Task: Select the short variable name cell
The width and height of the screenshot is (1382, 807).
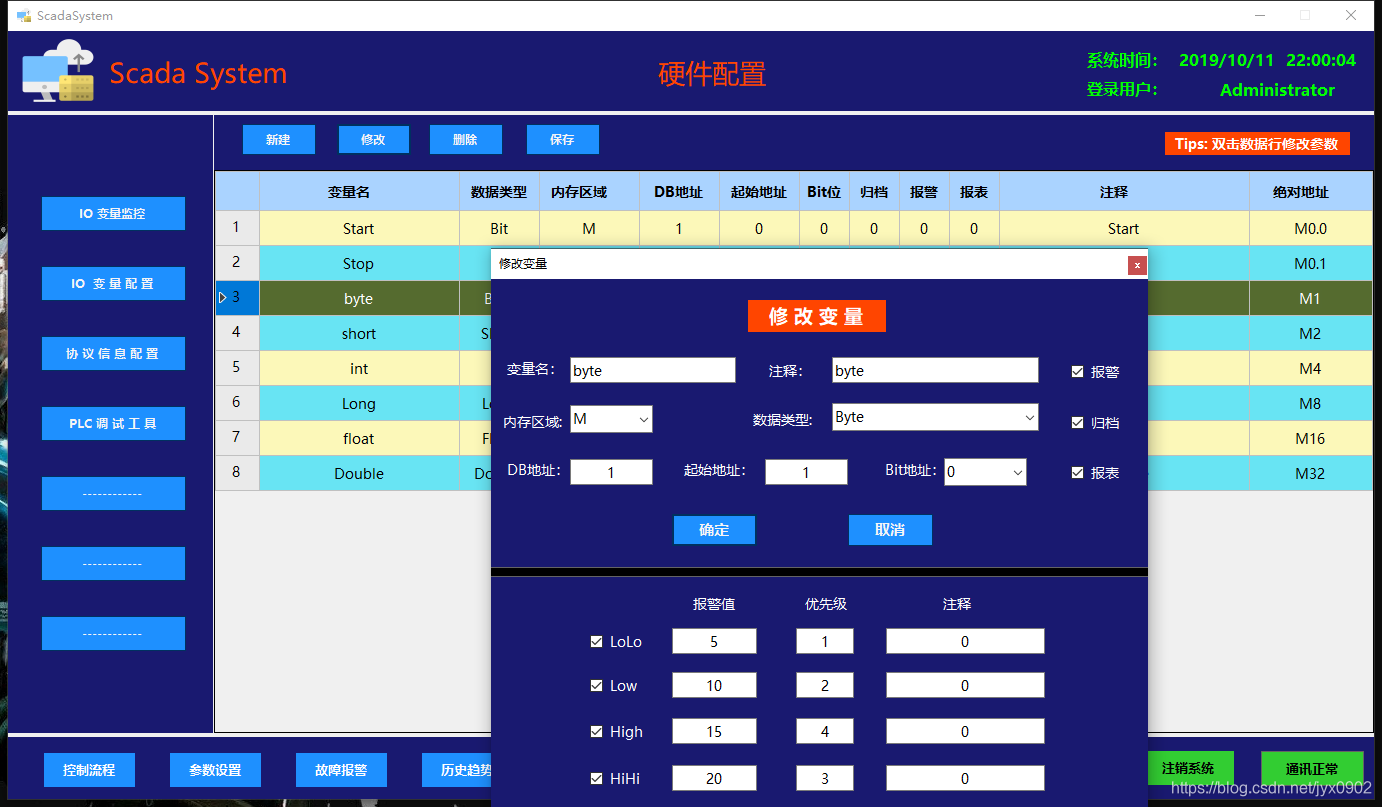Action: pos(359,333)
